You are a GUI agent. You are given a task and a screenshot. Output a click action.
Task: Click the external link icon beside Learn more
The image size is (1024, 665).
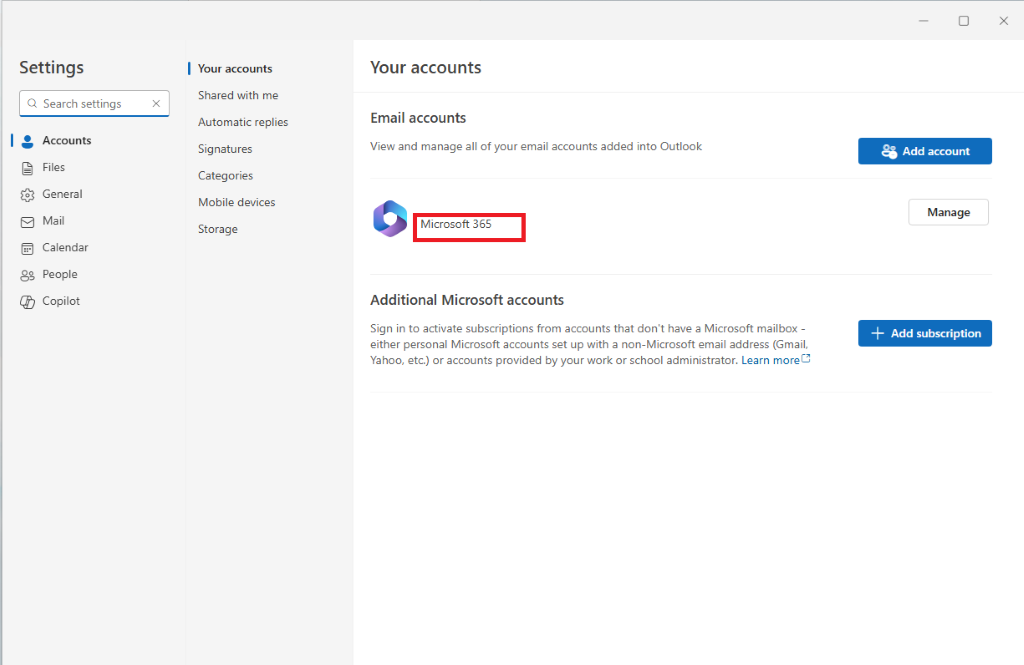[807, 358]
